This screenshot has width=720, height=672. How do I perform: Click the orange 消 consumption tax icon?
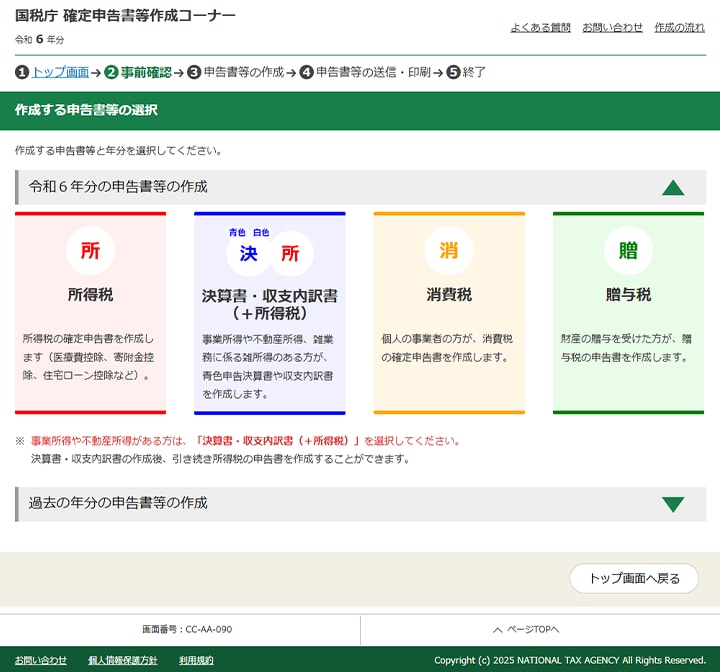449,251
